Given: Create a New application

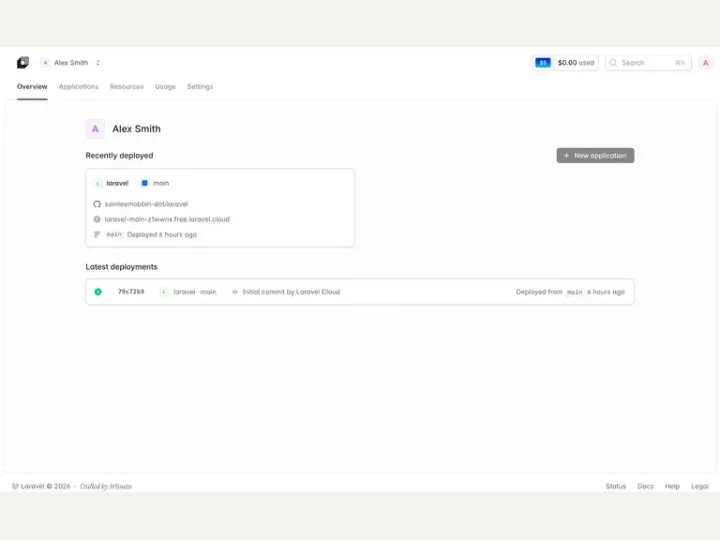Looking at the screenshot, I should click(x=595, y=155).
